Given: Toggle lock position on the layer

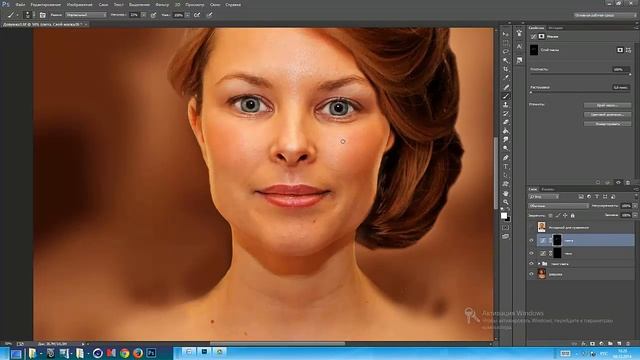Looking at the screenshot, I should tap(565, 216).
